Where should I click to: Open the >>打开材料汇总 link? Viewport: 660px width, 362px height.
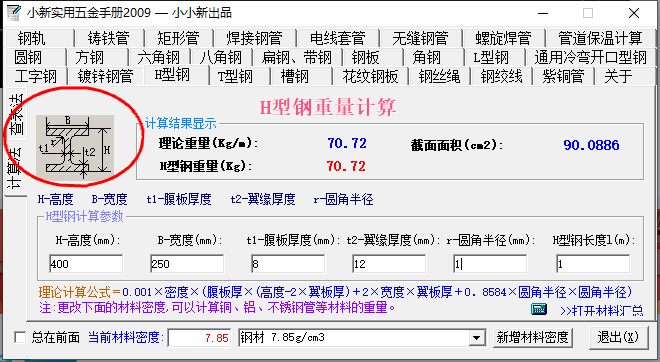coord(602,311)
